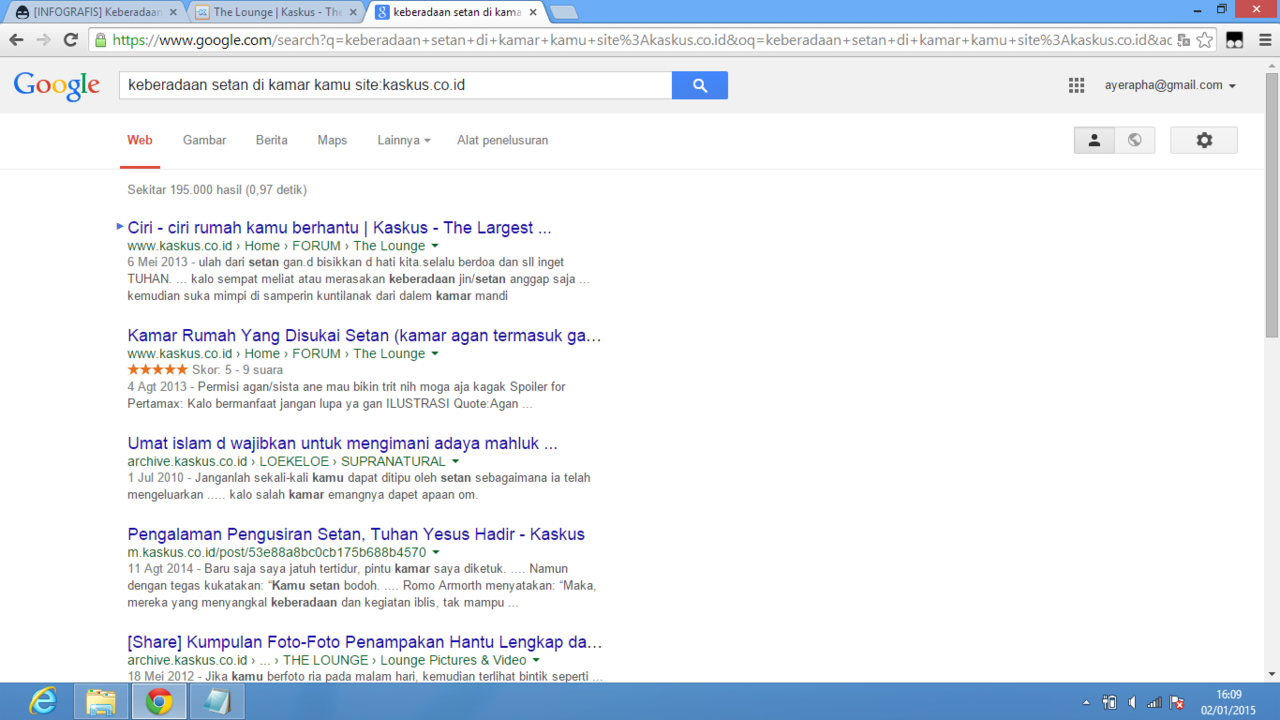The image size is (1280, 720).
Task: Open the notebook app on the taskbar
Action: tap(216, 702)
